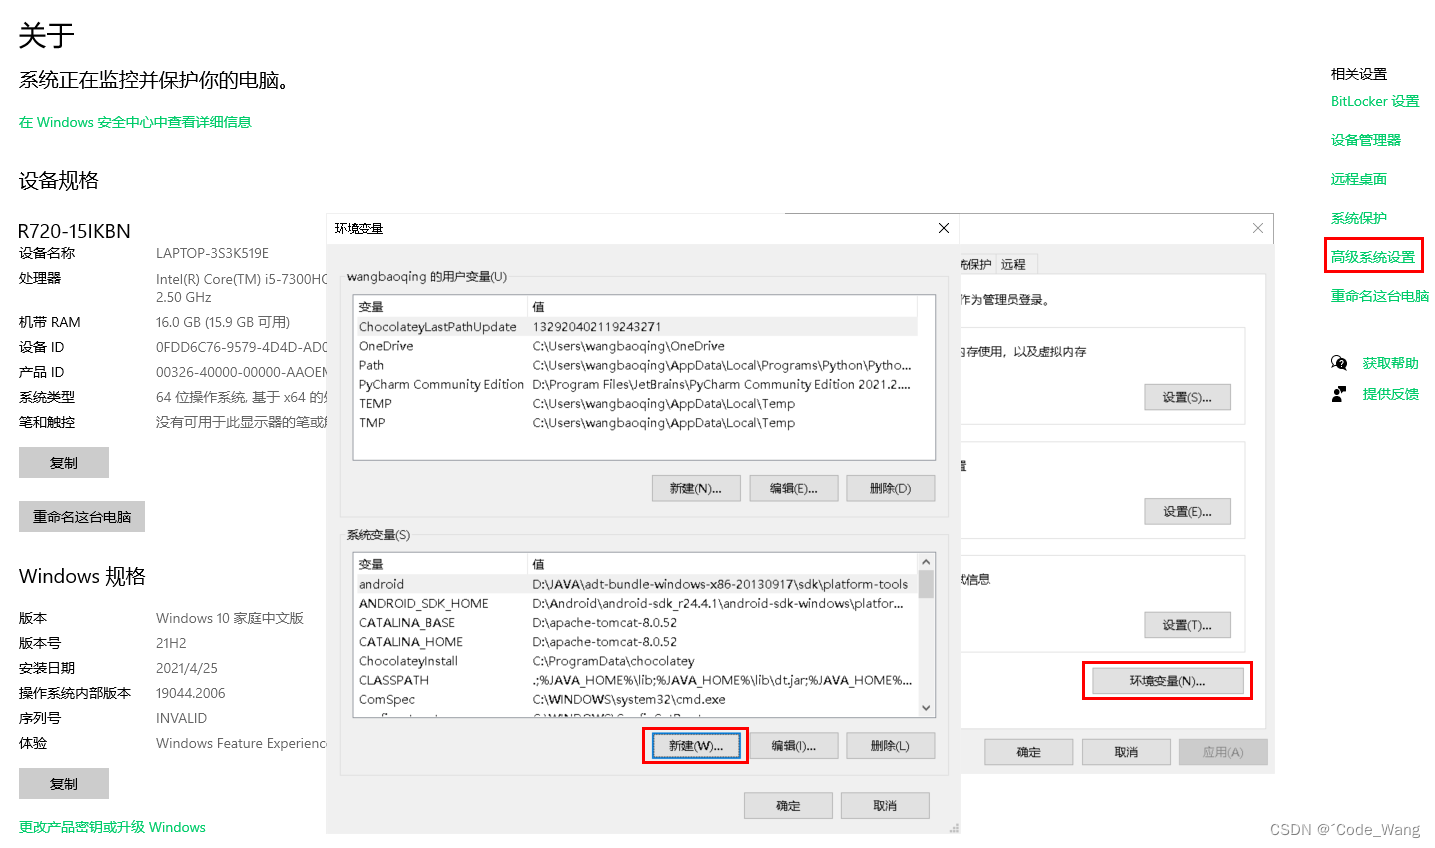Switch to 系统保护 tab in system properties

(x=977, y=264)
